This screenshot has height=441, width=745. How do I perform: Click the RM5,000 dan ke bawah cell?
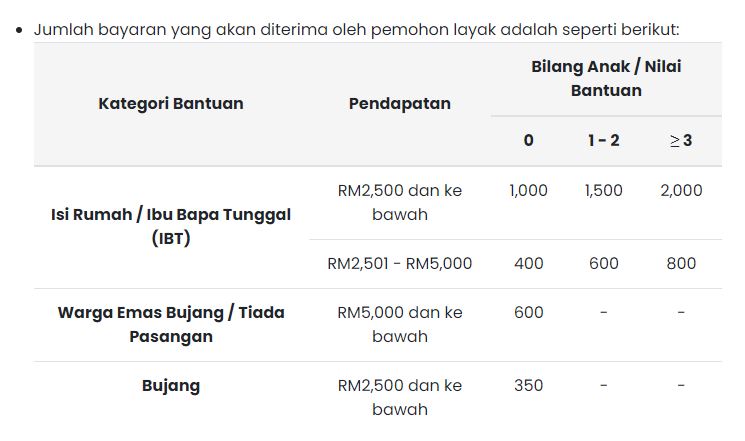[400, 325]
